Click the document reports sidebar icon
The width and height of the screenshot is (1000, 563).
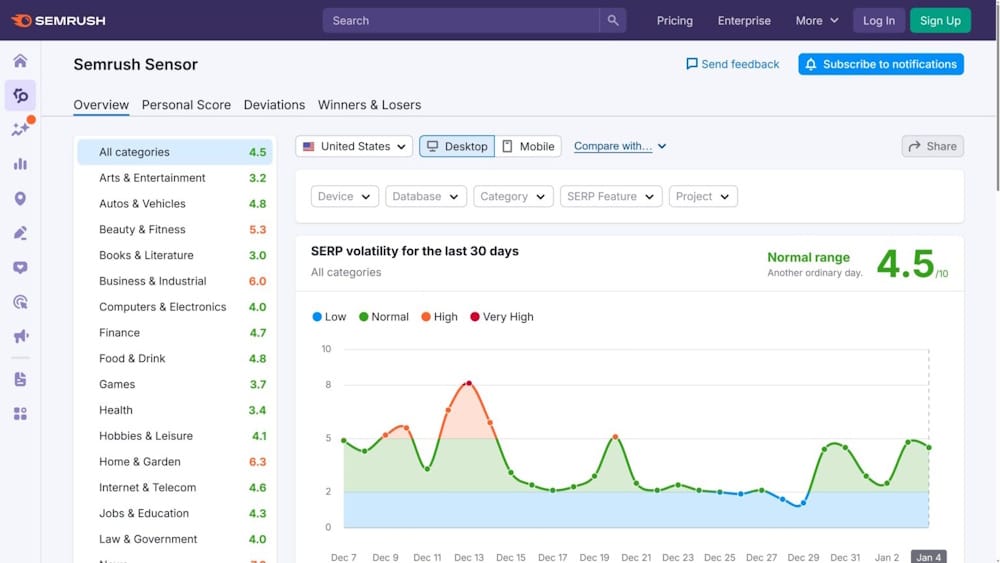click(20, 380)
